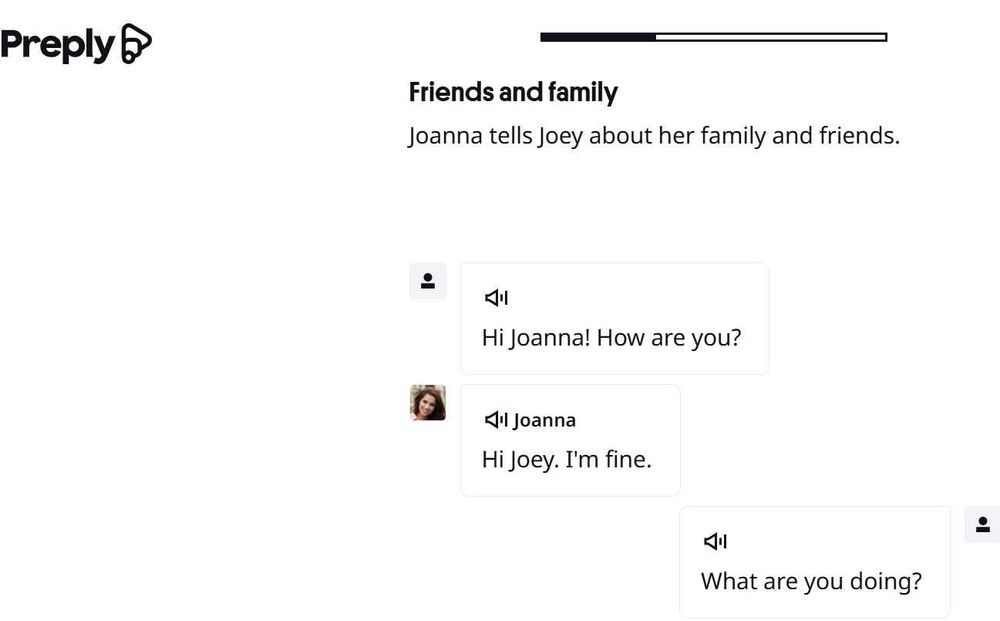Click the unfilled part of the progress bar

click(770, 37)
